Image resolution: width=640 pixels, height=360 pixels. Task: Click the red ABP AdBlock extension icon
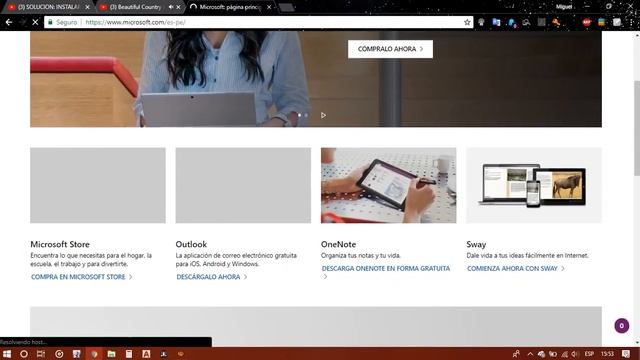(587, 22)
